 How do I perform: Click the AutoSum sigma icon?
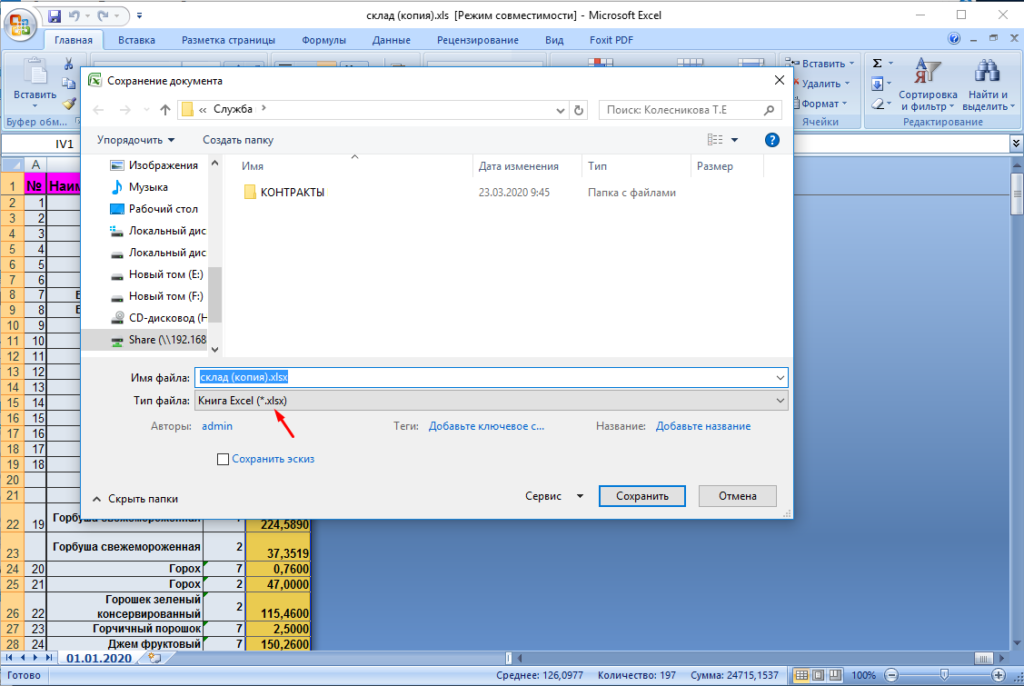[877, 62]
